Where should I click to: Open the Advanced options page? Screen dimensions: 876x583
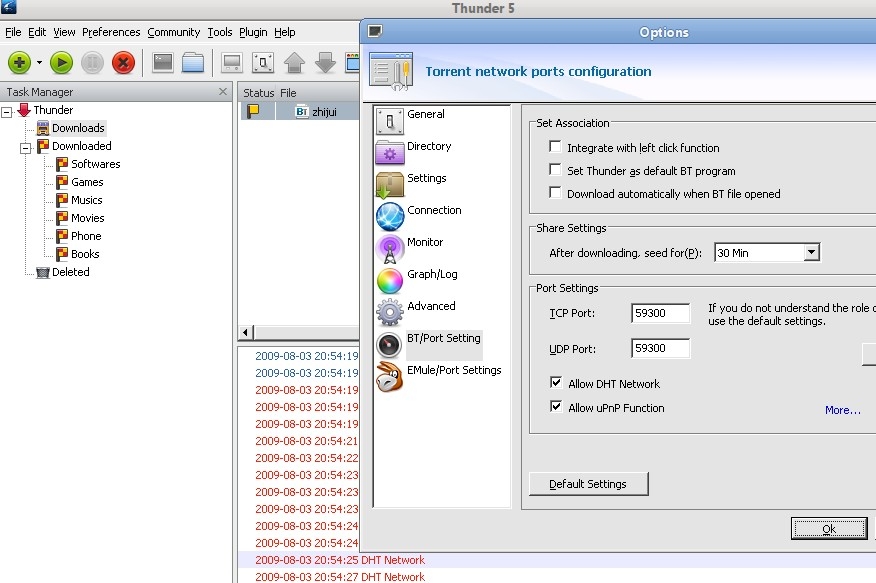tap(431, 306)
